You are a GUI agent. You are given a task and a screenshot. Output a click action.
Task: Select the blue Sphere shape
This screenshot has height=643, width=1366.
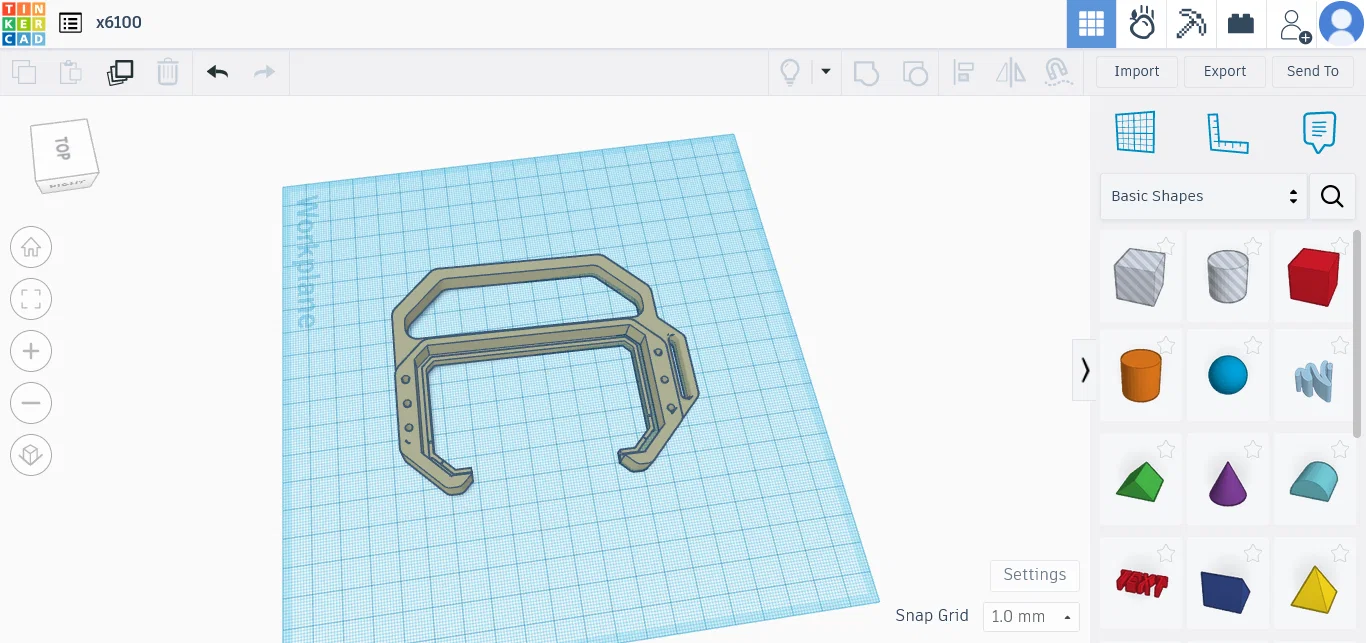click(1228, 375)
